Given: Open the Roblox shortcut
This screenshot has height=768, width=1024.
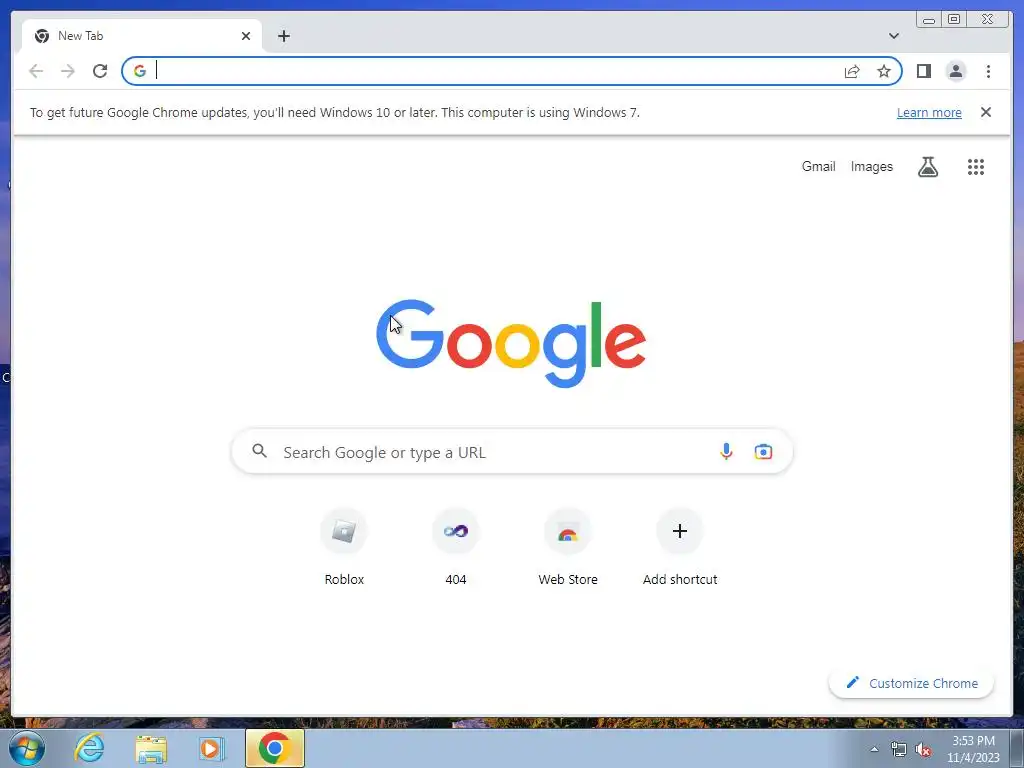Looking at the screenshot, I should [x=344, y=548].
